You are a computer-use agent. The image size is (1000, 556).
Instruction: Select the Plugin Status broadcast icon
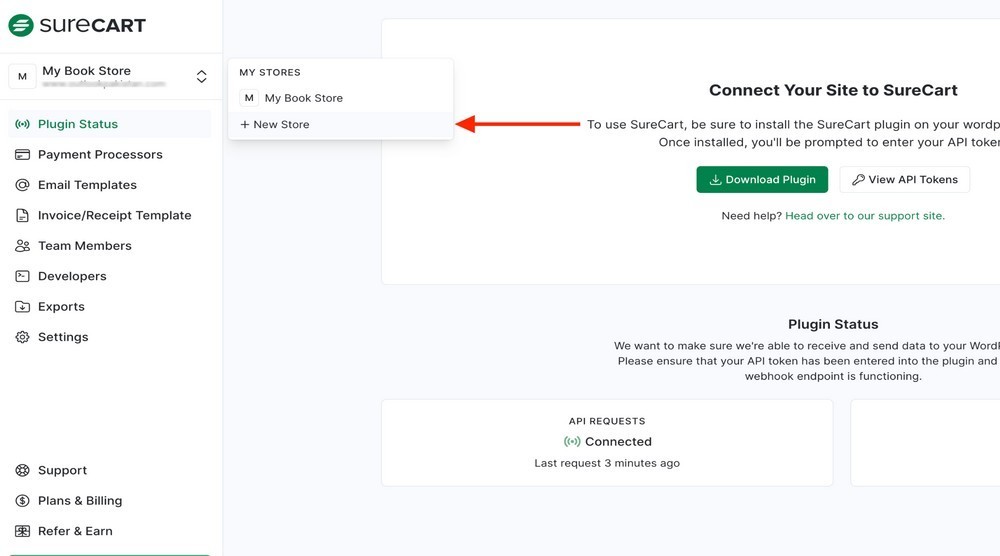click(x=22, y=124)
